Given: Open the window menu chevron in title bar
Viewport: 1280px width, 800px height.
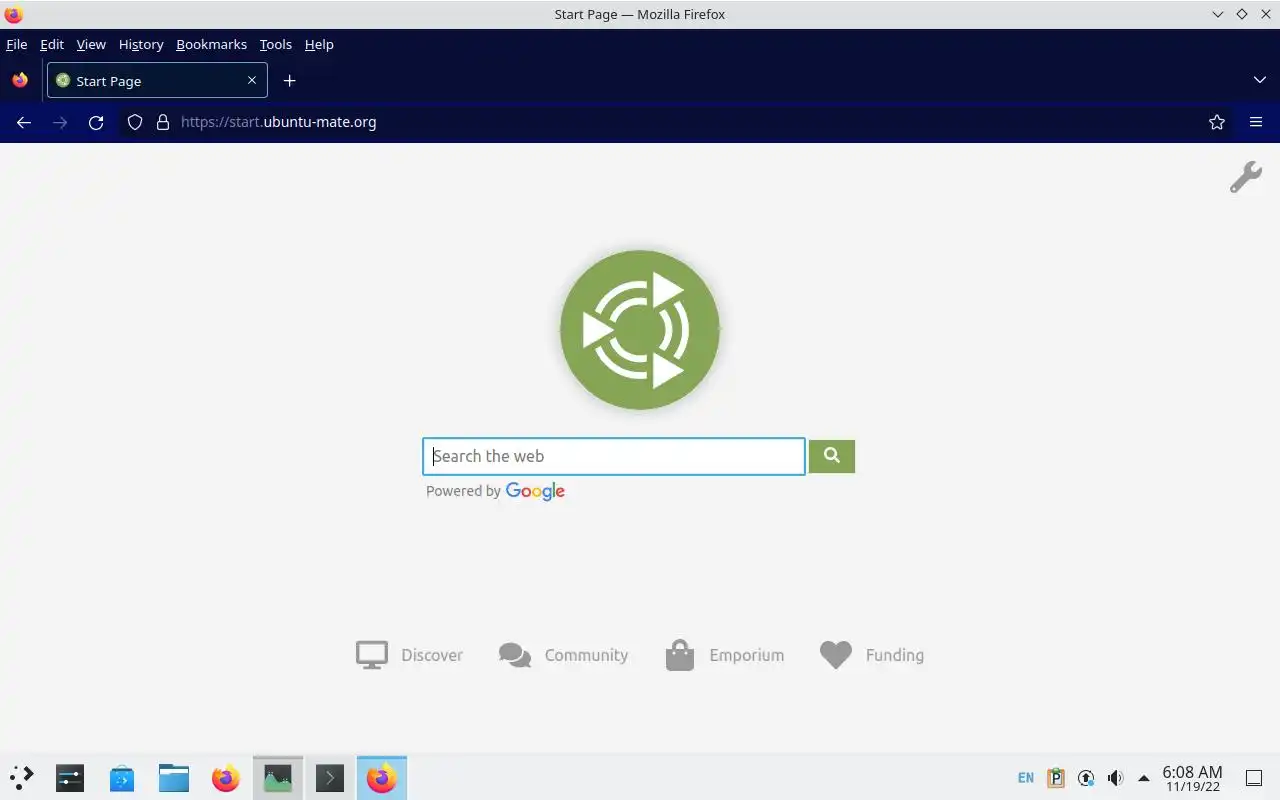Looking at the screenshot, I should point(1218,14).
